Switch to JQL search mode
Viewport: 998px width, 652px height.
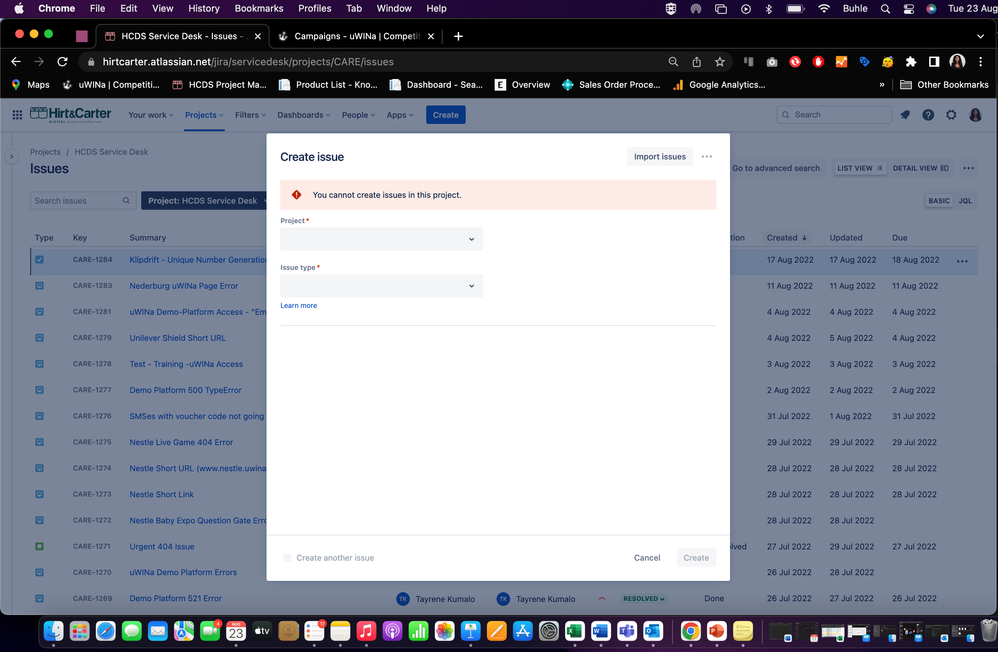point(965,201)
